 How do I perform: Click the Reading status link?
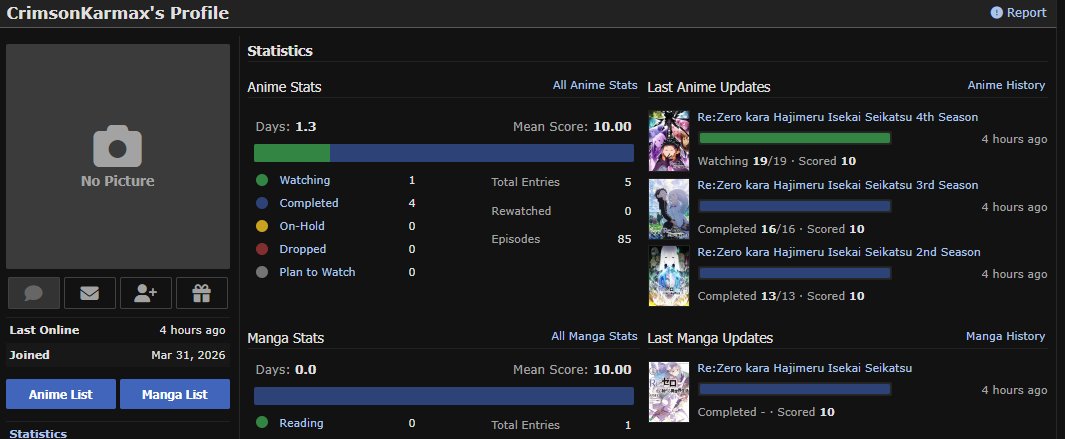(301, 423)
